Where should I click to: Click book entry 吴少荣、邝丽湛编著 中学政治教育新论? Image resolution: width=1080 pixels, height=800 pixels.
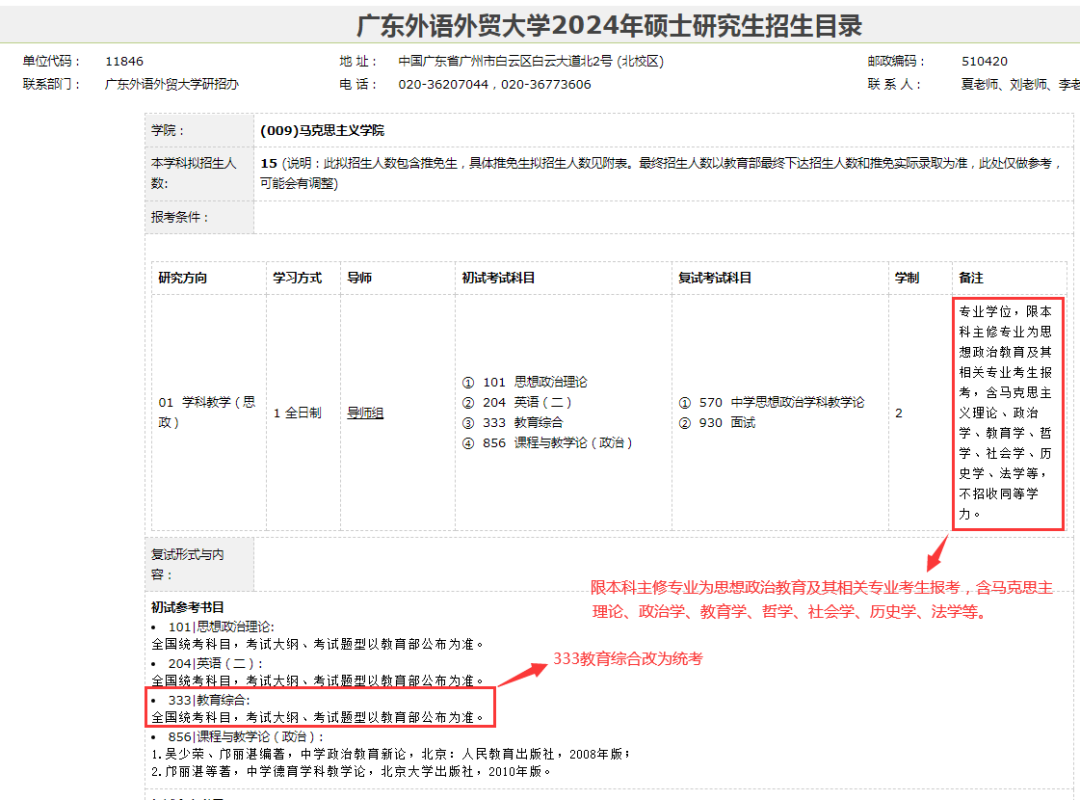pos(391,755)
